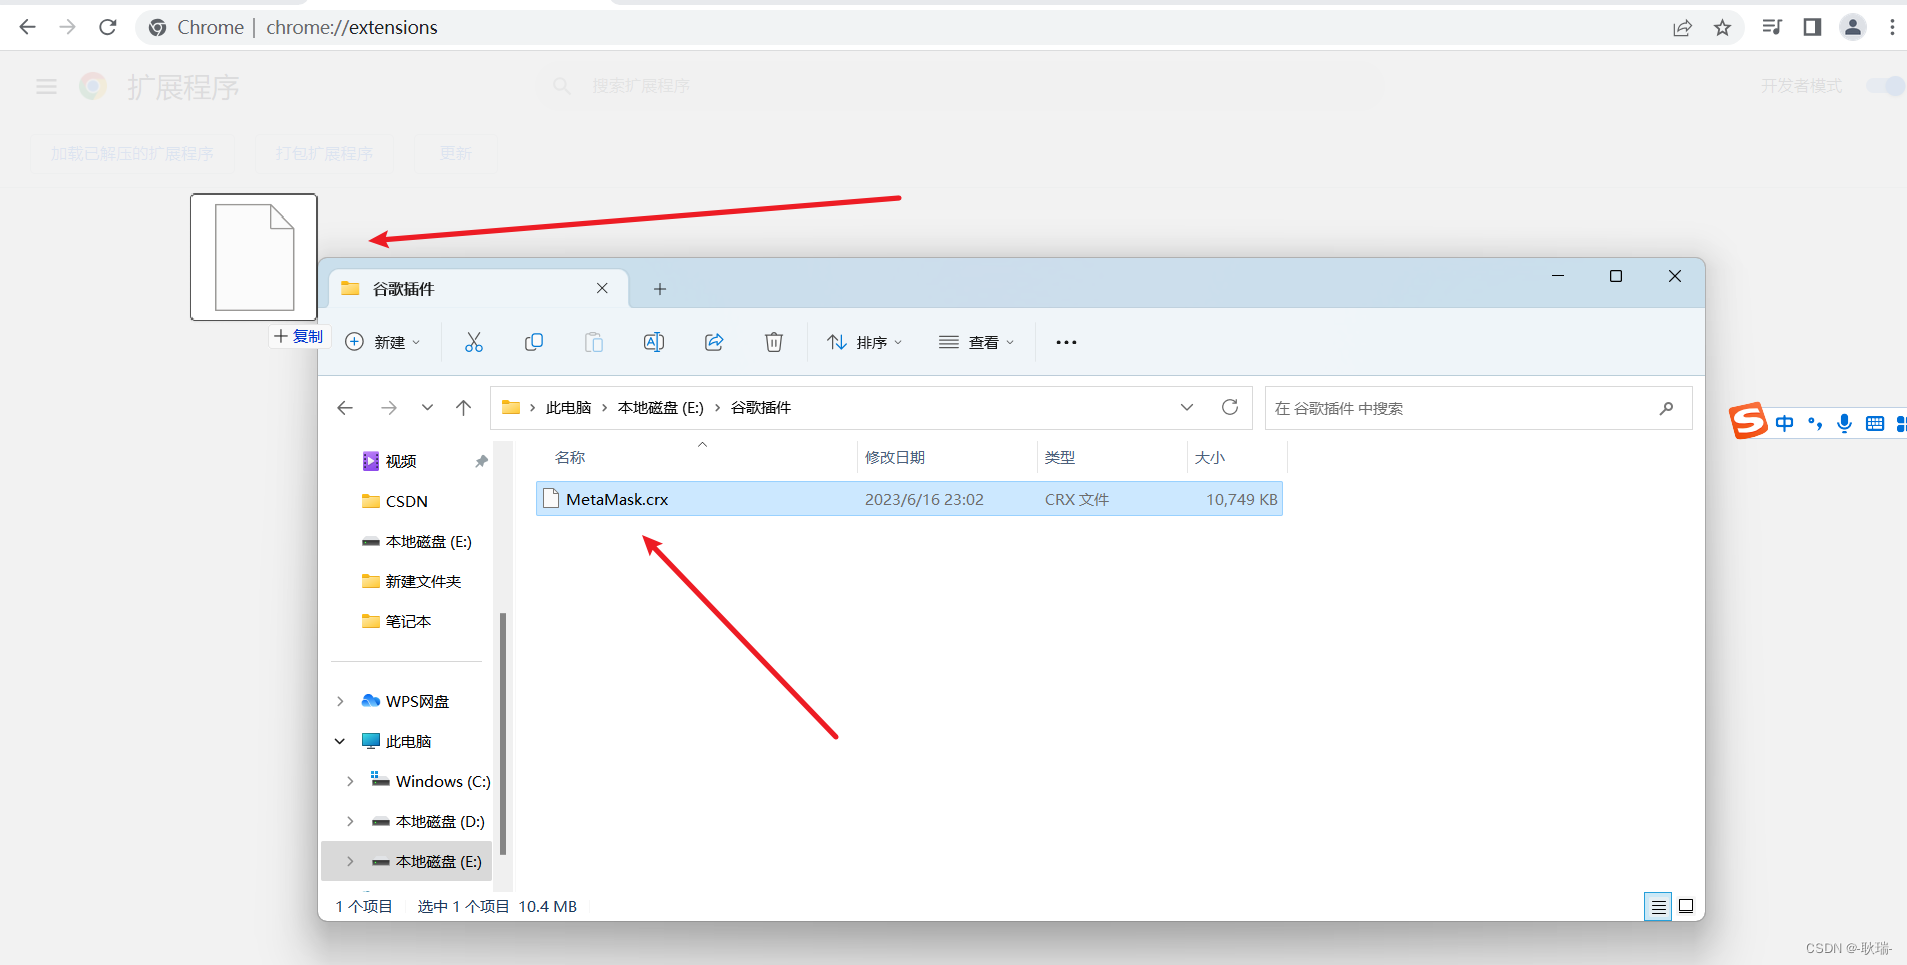Open the Chrome three-dot menu

[x=1892, y=27]
